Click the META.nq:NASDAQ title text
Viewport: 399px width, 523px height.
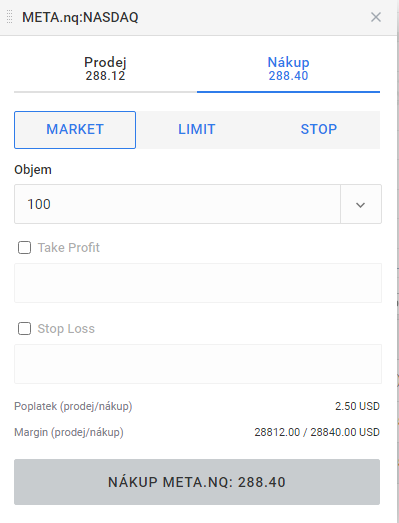(80, 17)
